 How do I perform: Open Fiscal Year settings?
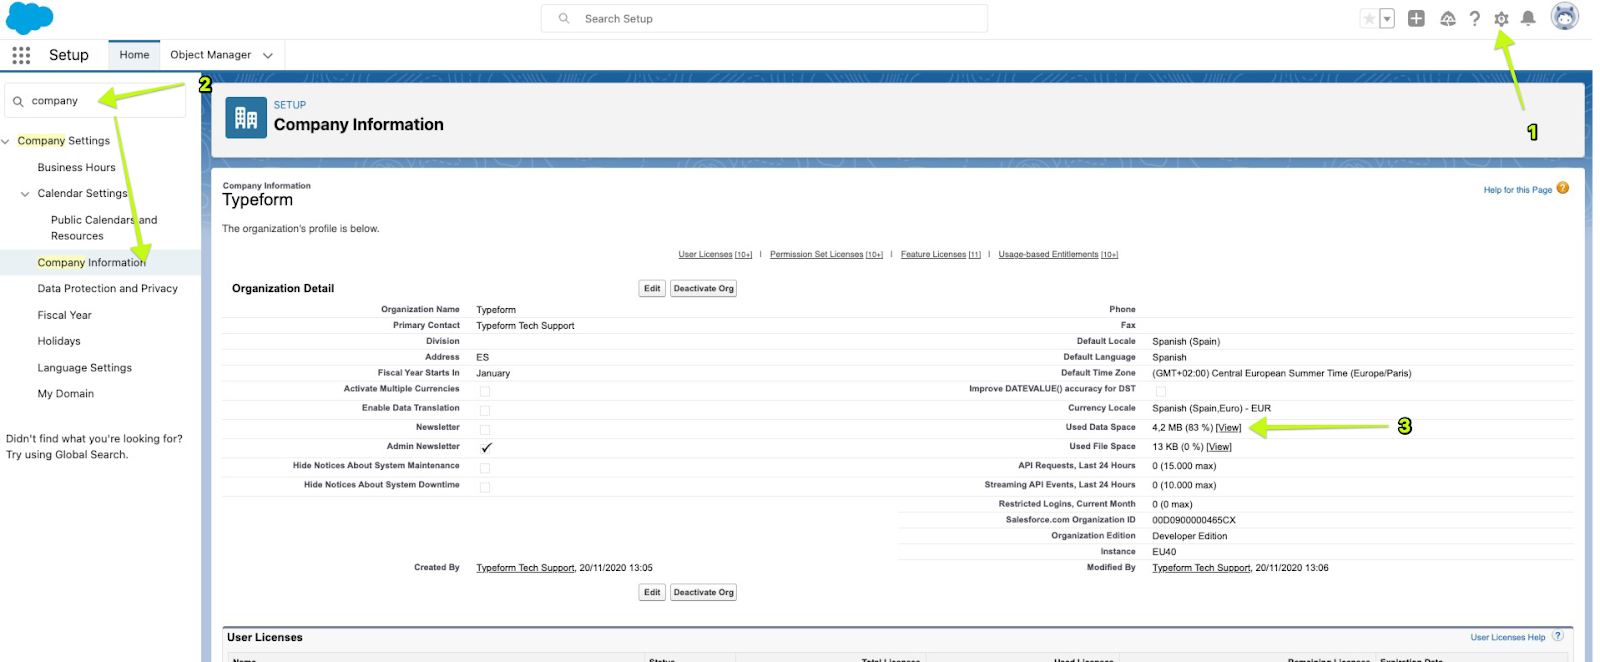tap(65, 315)
